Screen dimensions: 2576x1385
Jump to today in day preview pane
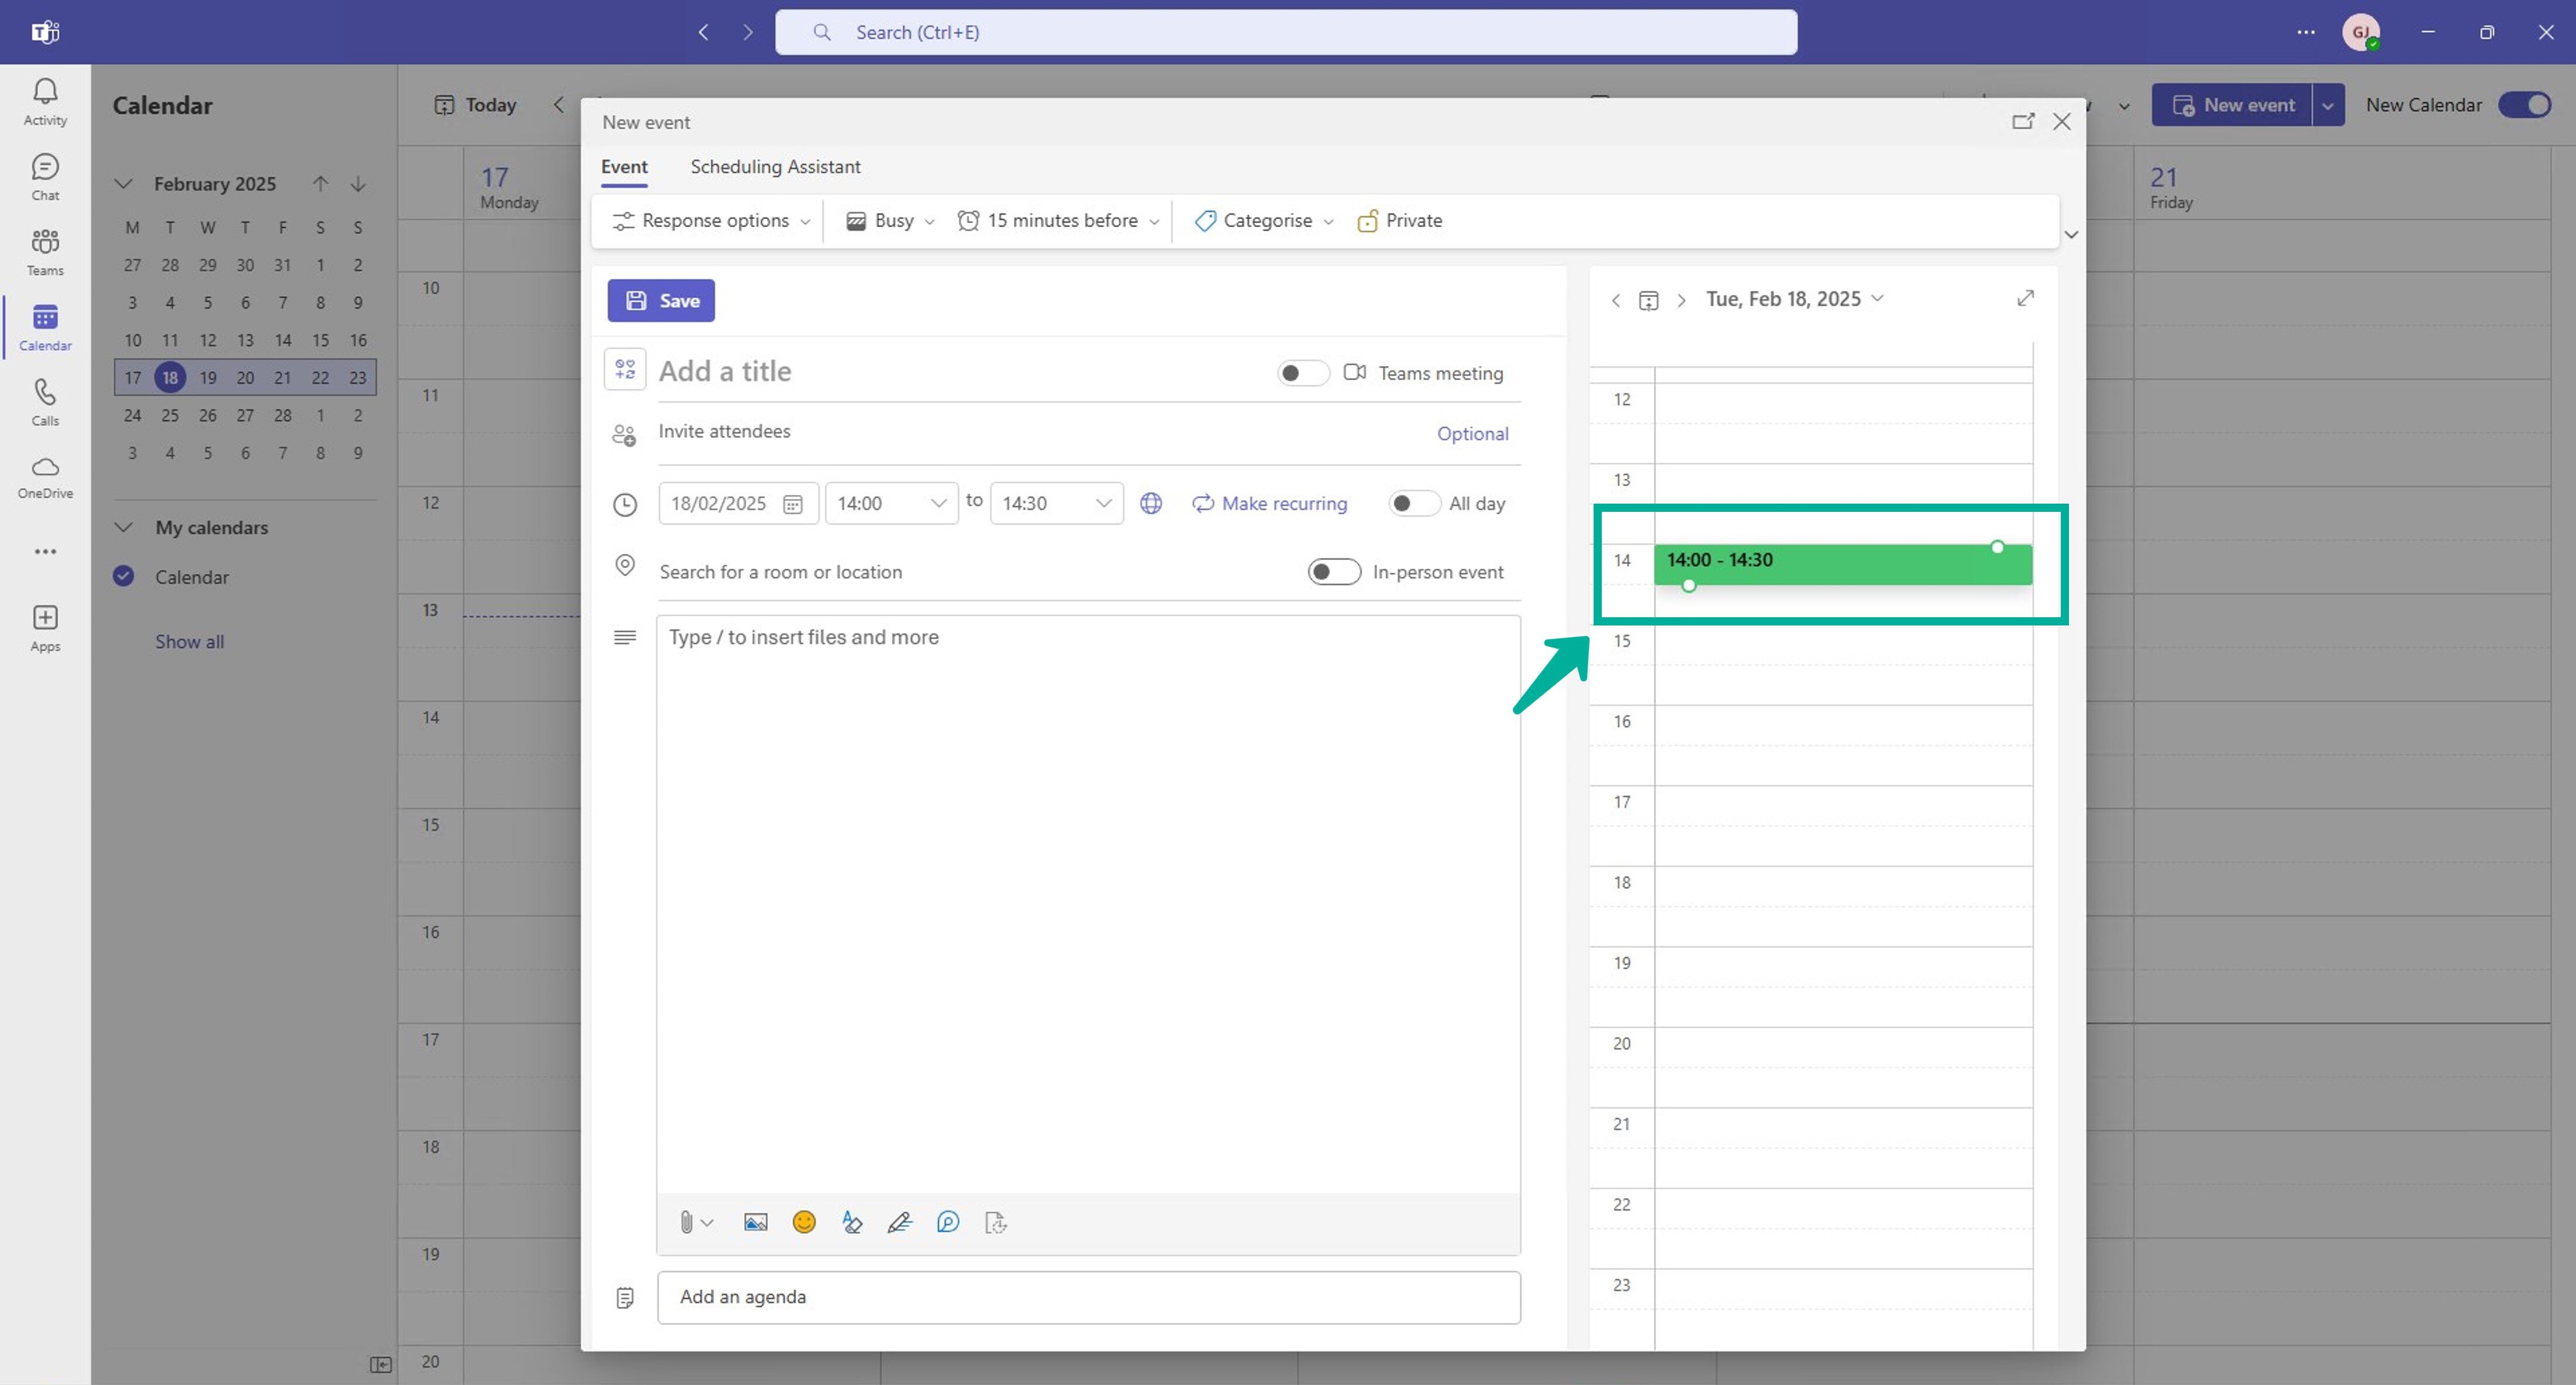[1649, 300]
